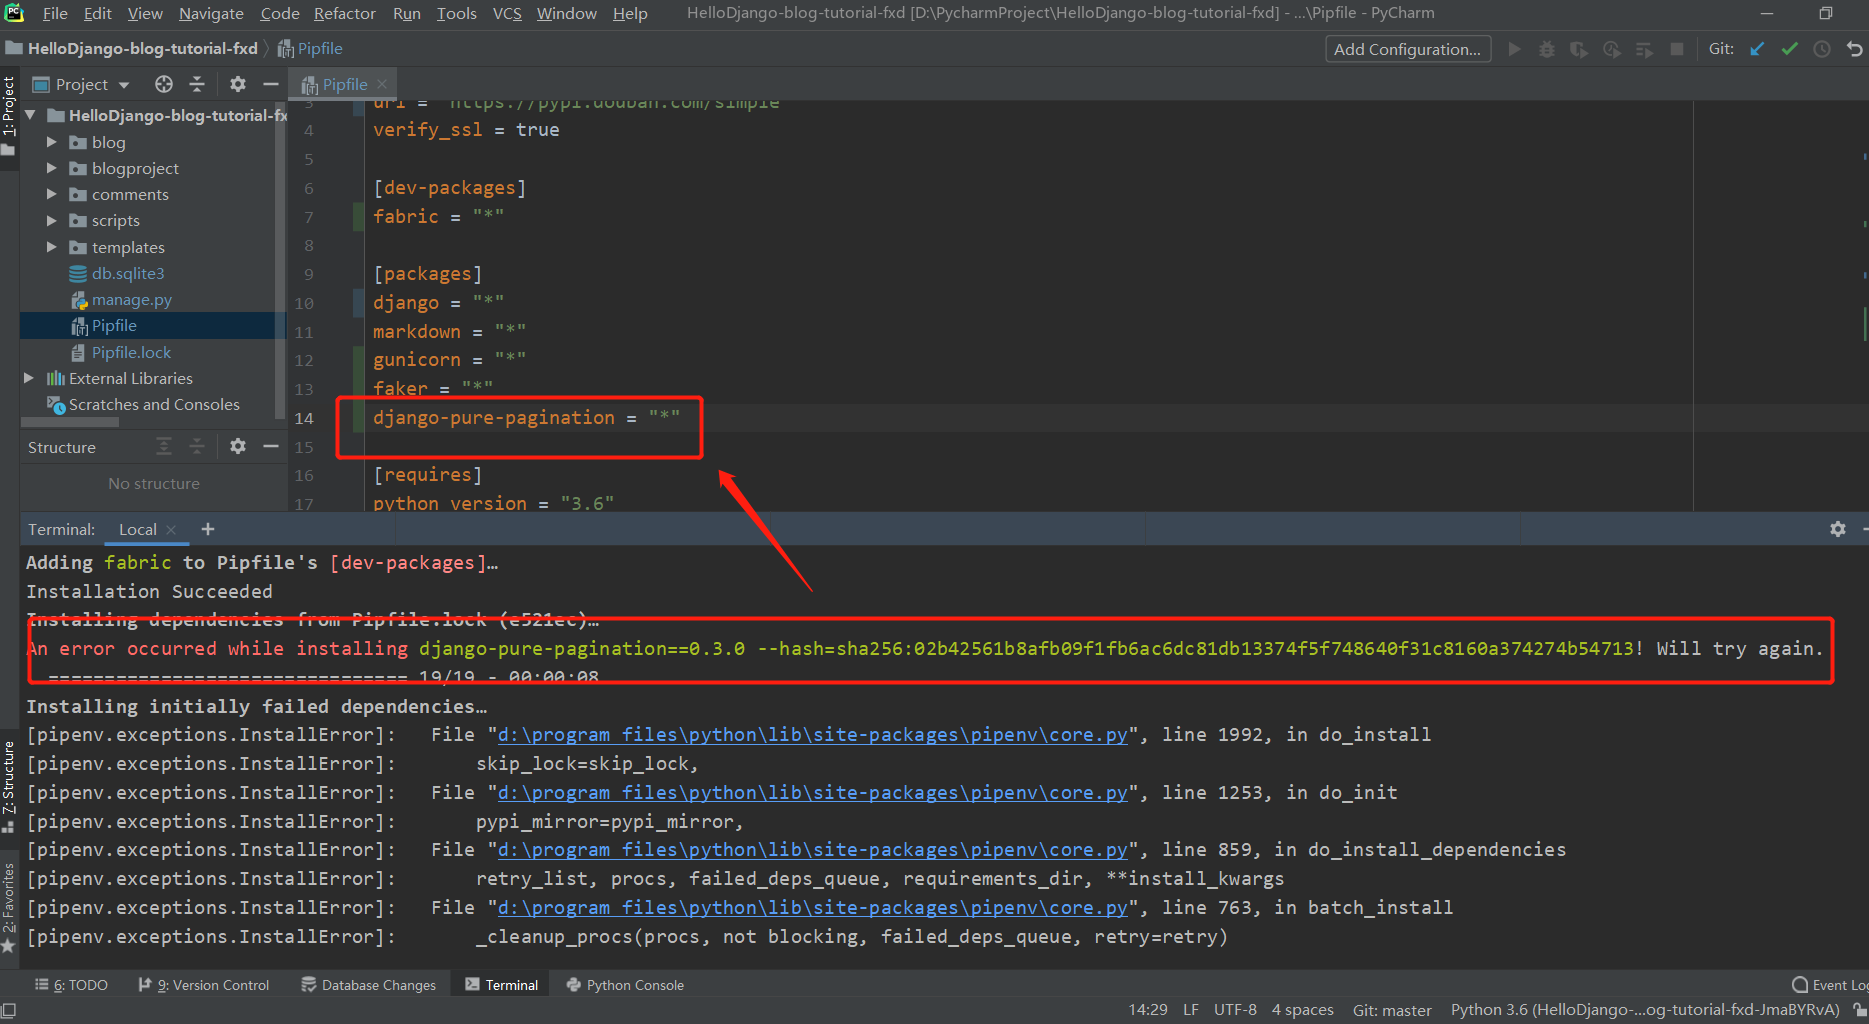The image size is (1869, 1024).
Task: Select db.sqlite3 file in tree
Action: pos(128,273)
